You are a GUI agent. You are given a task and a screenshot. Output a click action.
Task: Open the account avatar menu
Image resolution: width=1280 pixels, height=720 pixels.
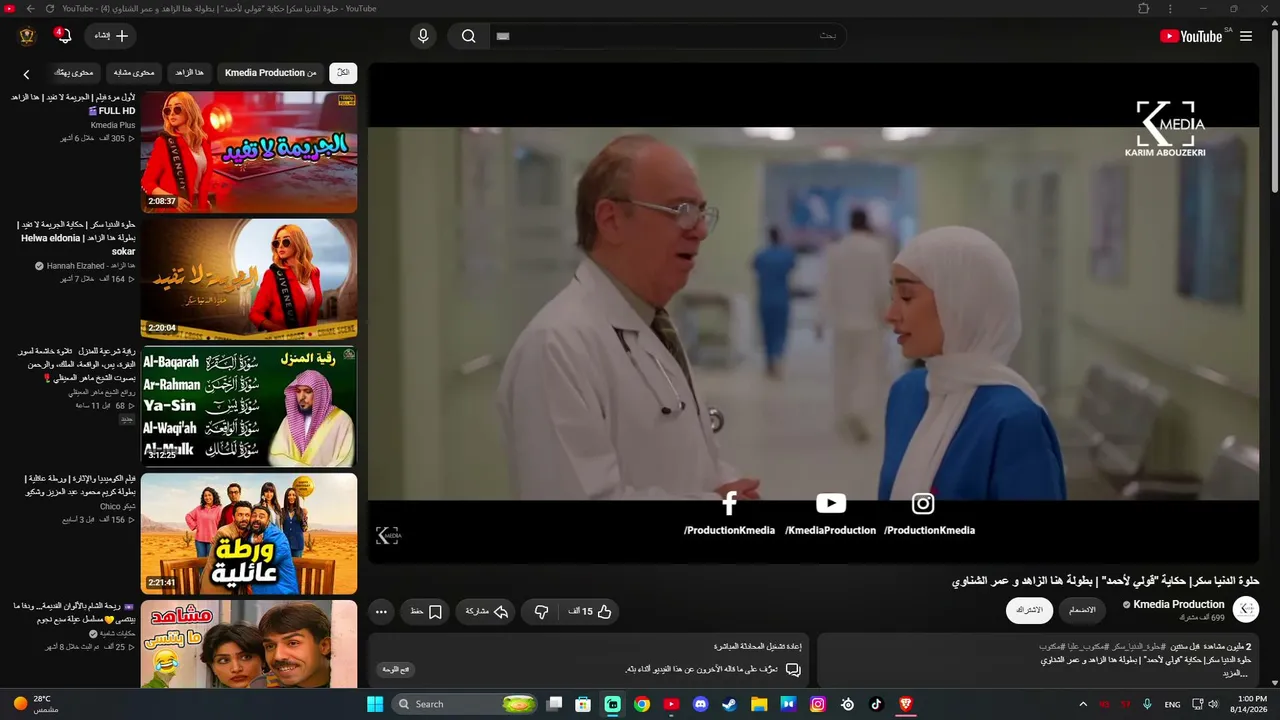click(x=27, y=36)
